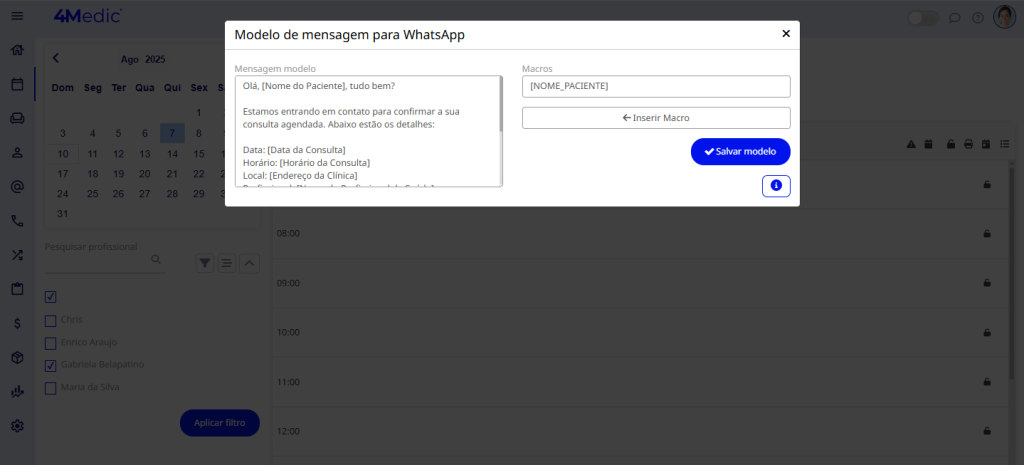Click the unlock icon on the 12:00 row
Image resolution: width=1024 pixels, height=465 pixels.
click(987, 431)
